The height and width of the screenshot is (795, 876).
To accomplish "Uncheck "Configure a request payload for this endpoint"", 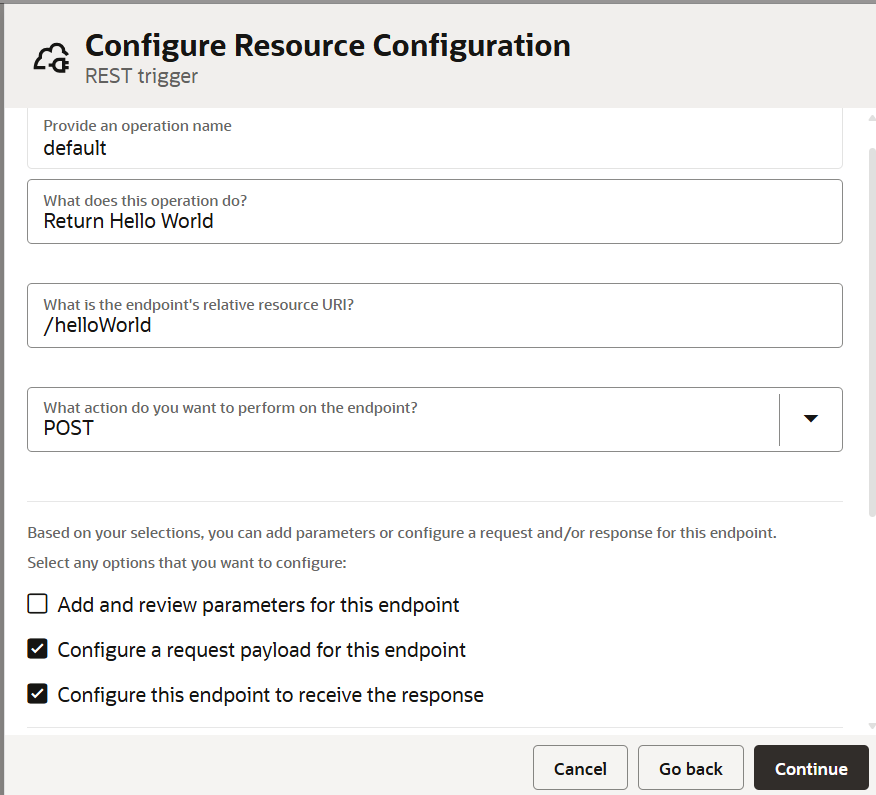I will [x=37, y=648].
